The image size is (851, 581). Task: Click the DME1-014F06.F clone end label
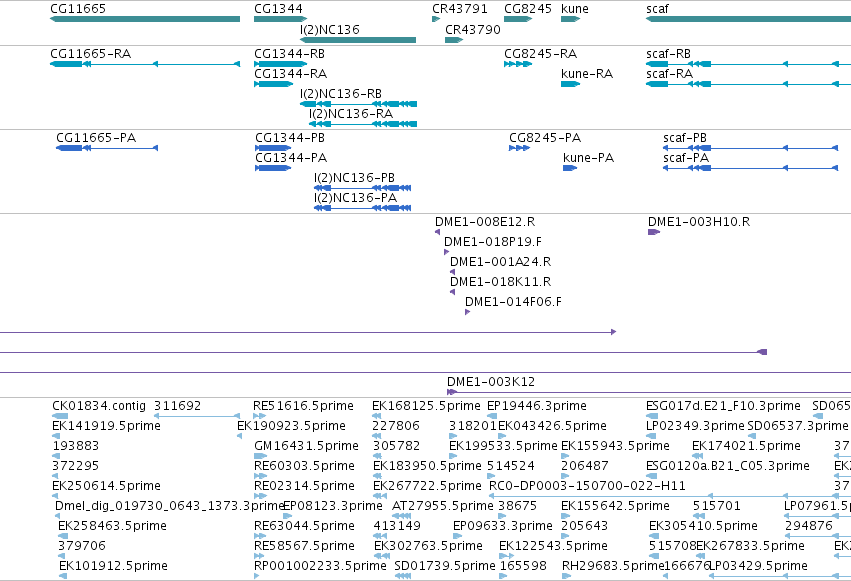tap(513, 302)
